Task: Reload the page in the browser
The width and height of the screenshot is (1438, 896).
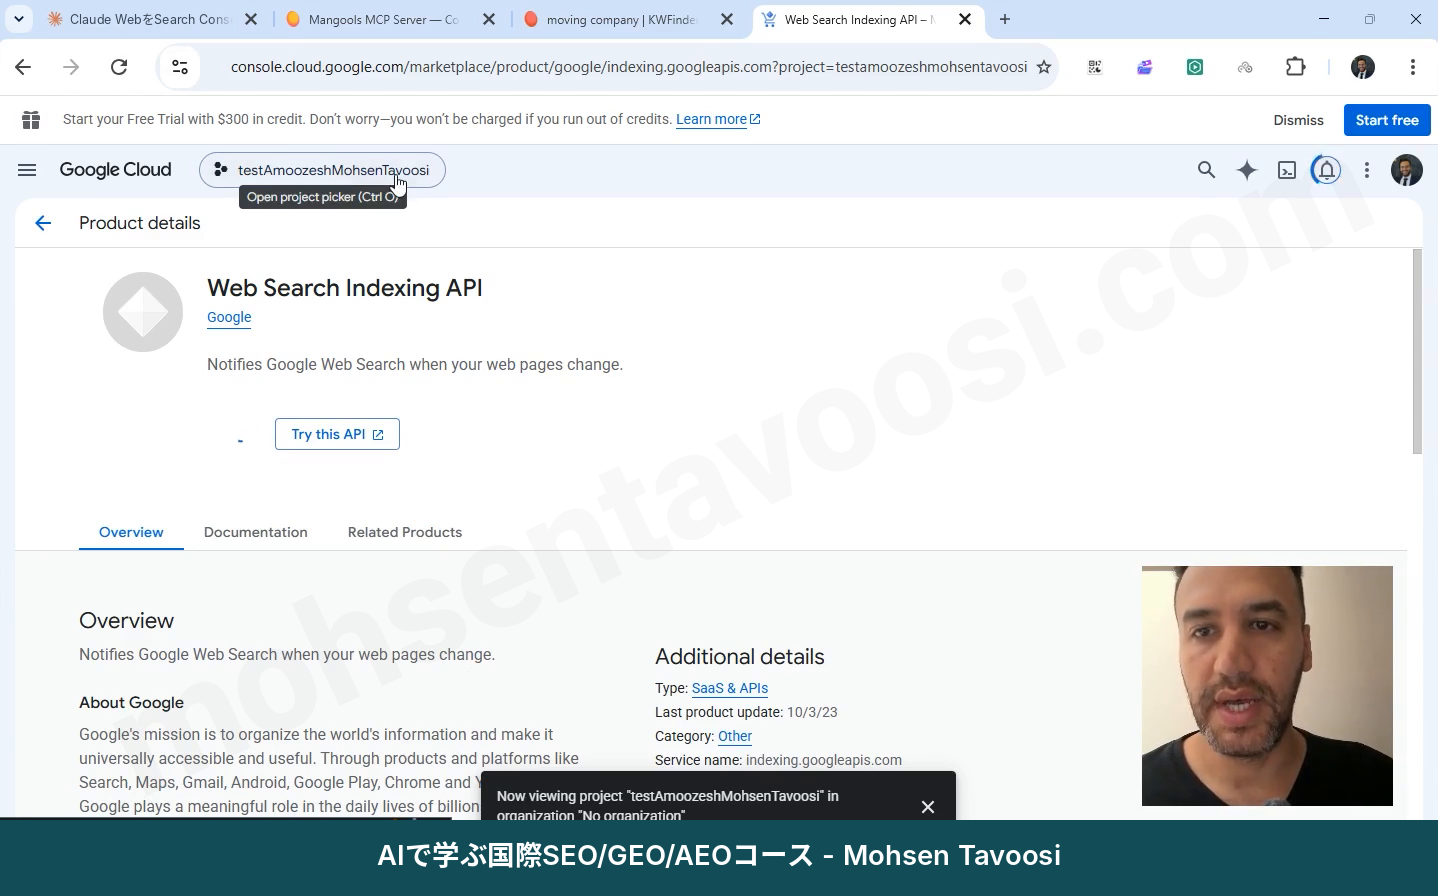Action: (x=119, y=67)
